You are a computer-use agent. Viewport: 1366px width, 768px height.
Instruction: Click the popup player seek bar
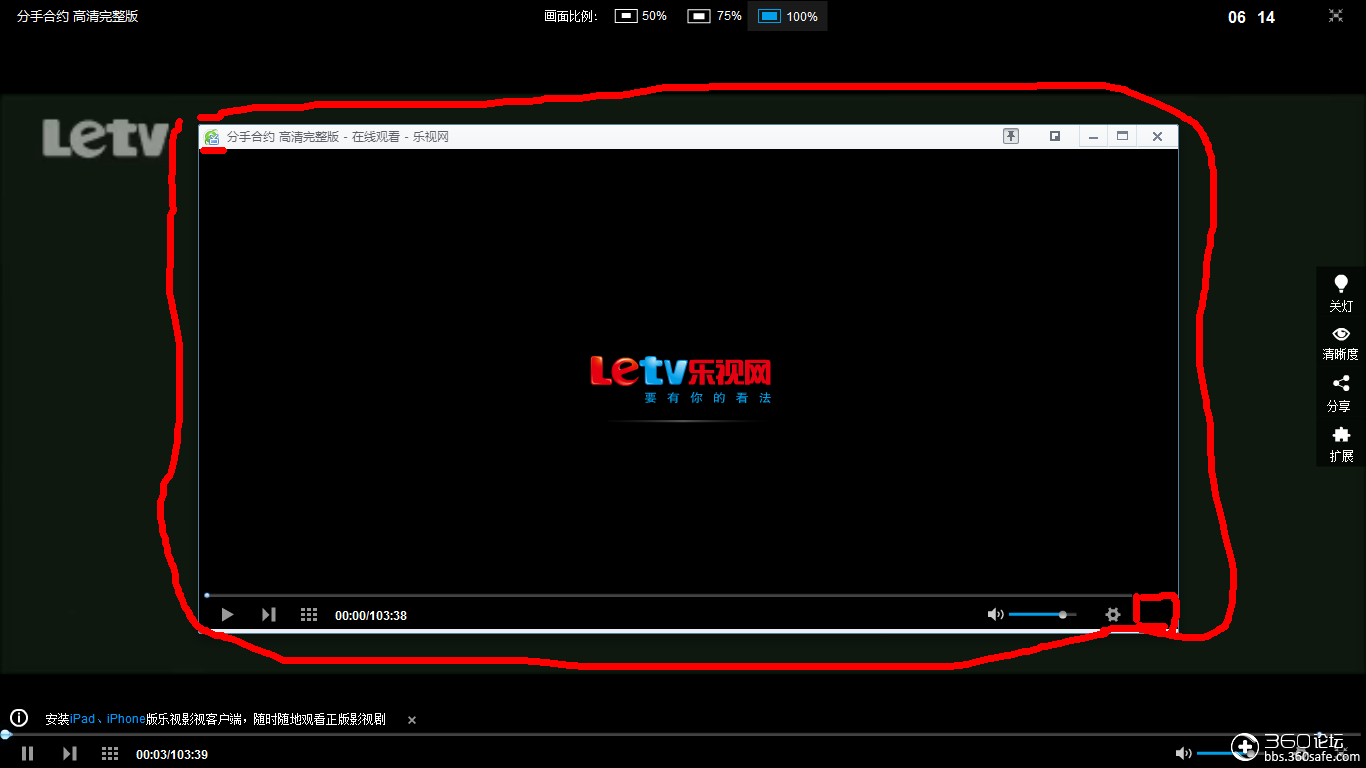pos(668,595)
